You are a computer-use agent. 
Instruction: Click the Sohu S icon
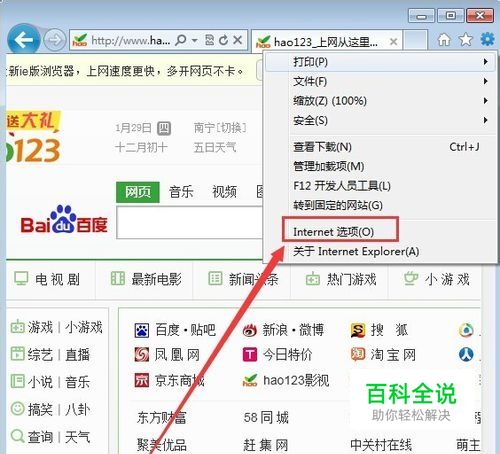[358, 330]
